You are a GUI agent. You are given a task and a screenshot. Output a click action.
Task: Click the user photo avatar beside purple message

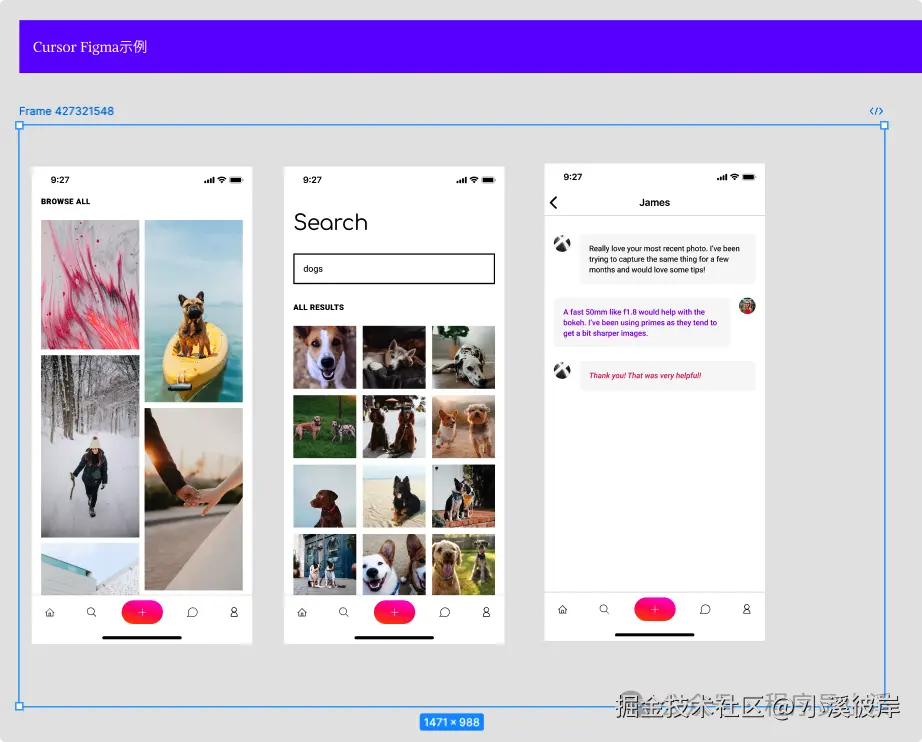click(747, 306)
